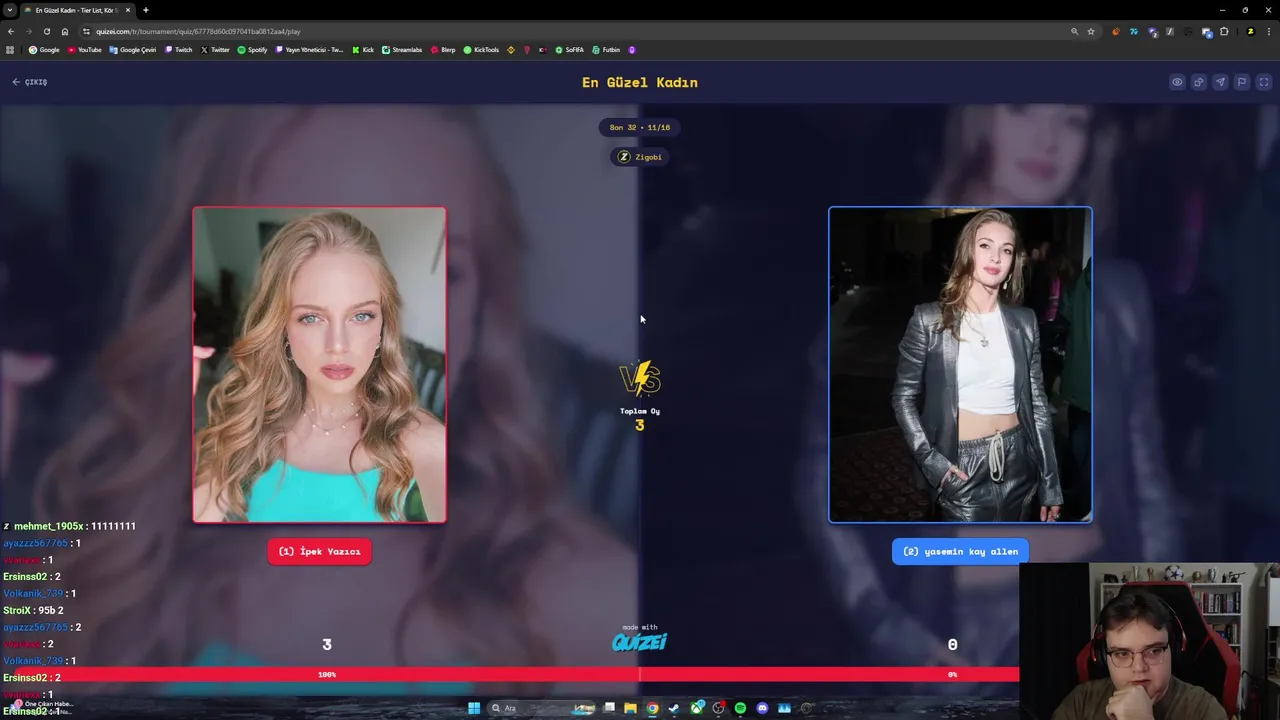
Task: Click chat message from StroiX
Action: (x=33, y=610)
